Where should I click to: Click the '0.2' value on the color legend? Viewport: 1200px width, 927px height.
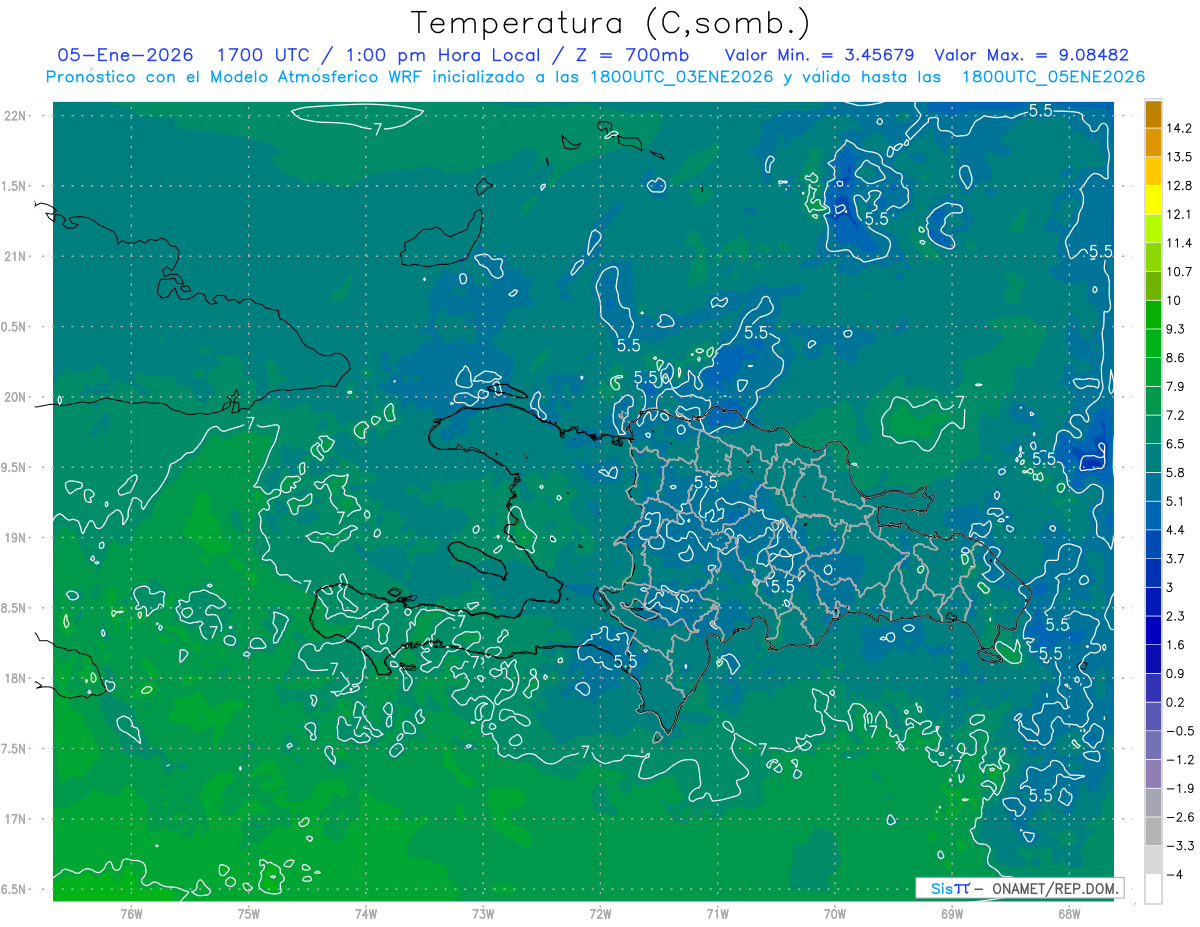(x=1177, y=702)
